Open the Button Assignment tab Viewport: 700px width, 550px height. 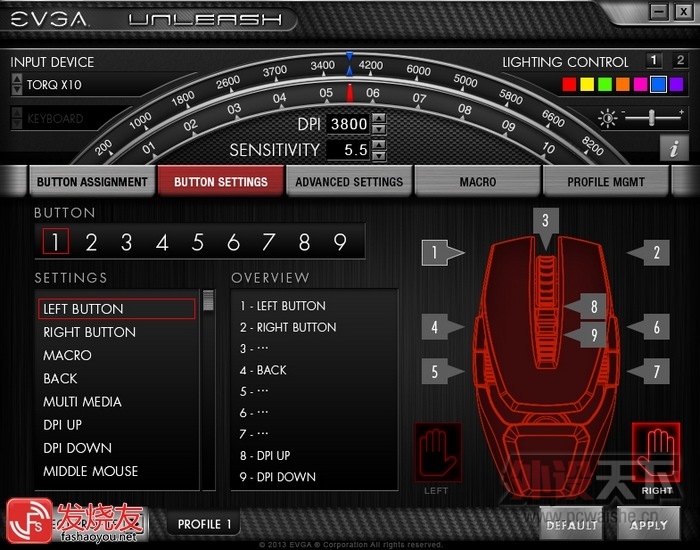coord(92,181)
